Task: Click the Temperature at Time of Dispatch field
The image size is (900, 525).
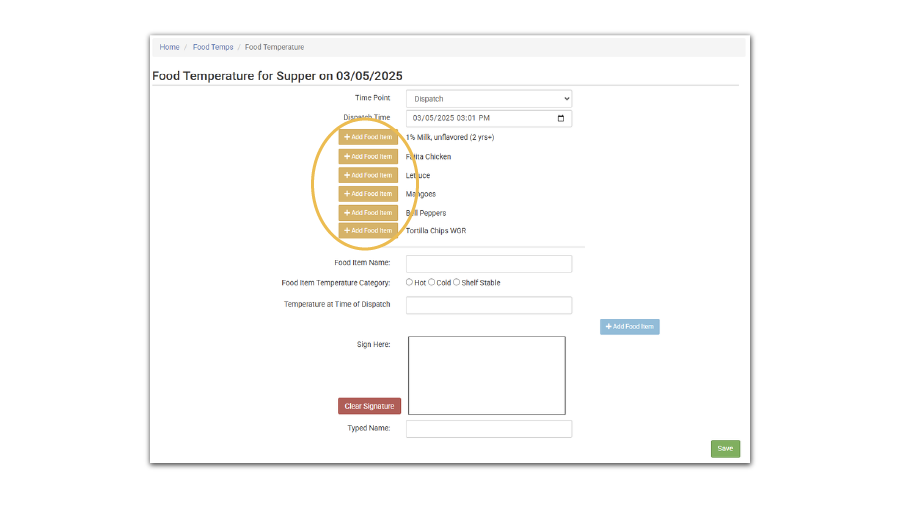Action: [x=488, y=305]
